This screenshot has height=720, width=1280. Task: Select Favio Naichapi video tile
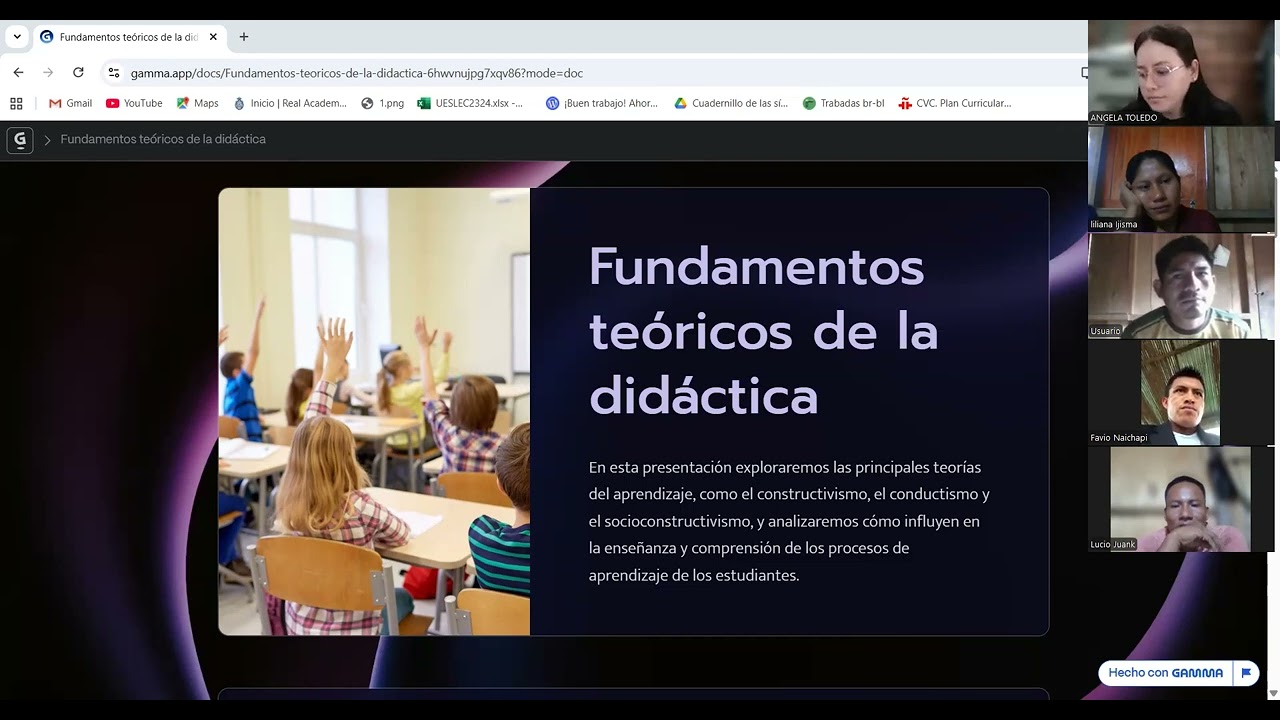tap(1180, 392)
